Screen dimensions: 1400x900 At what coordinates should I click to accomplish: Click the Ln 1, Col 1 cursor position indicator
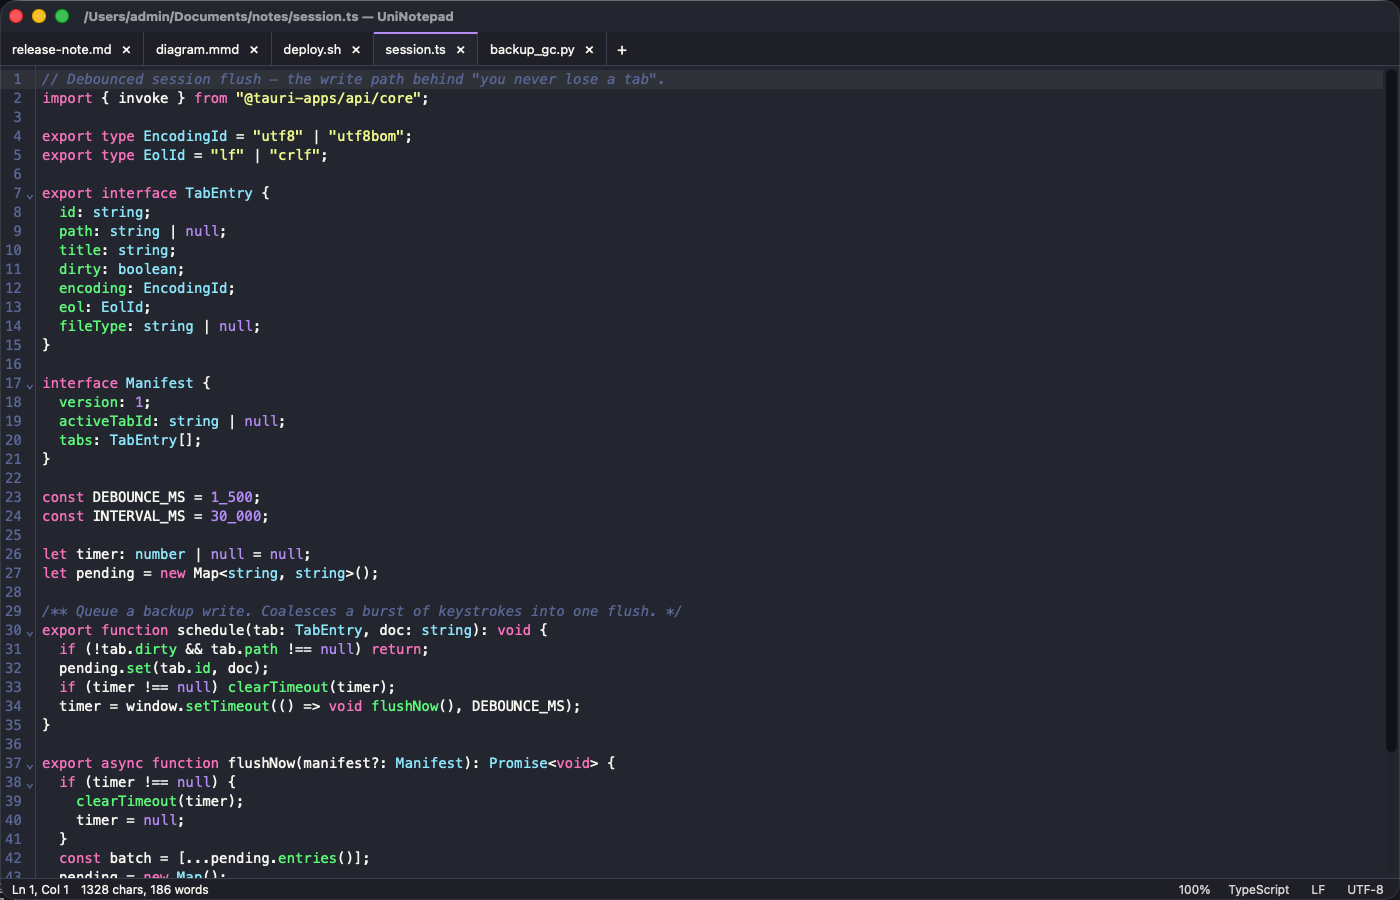click(41, 890)
